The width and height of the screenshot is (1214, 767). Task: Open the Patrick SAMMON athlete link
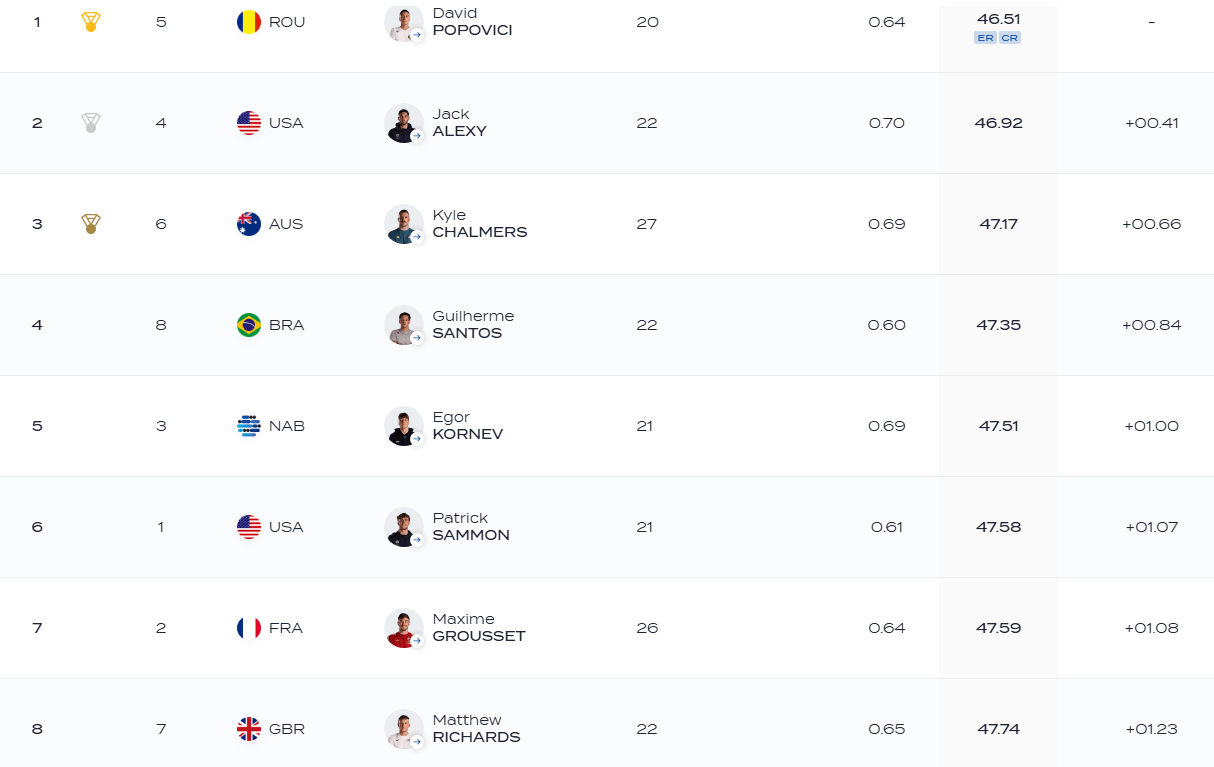pyautogui.click(x=471, y=527)
